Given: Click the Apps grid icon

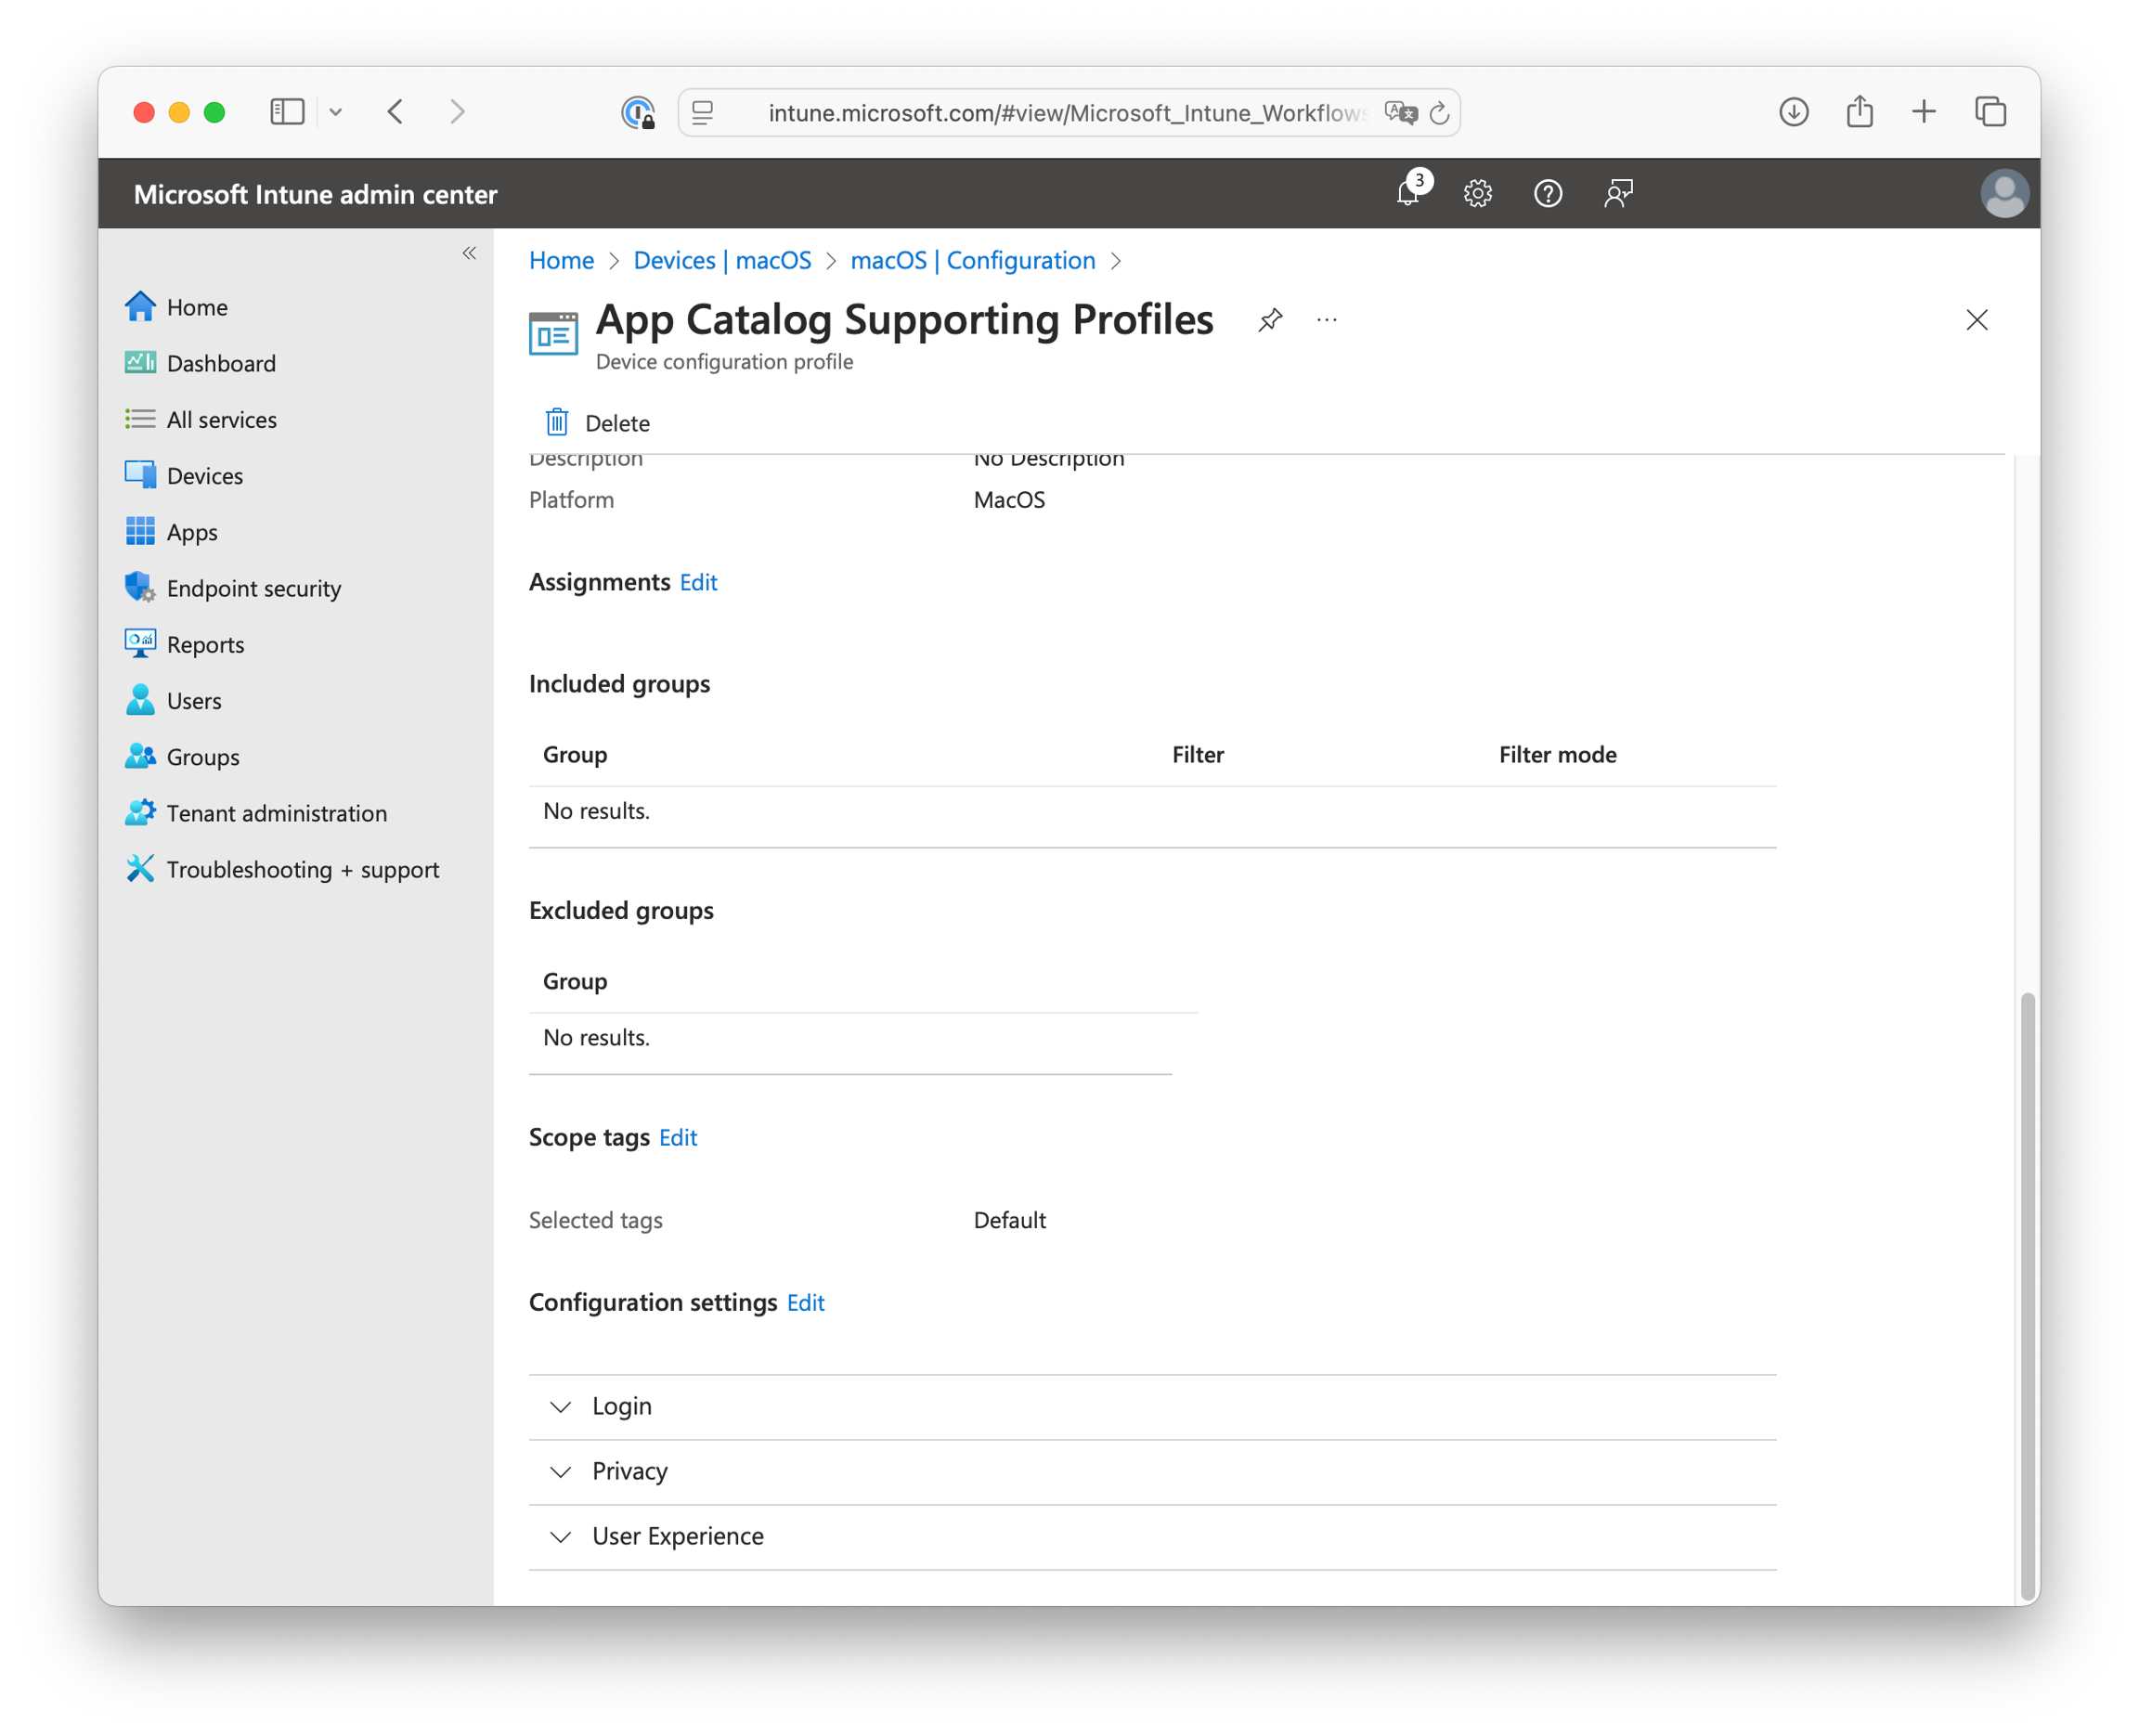Looking at the screenshot, I should click(140, 531).
